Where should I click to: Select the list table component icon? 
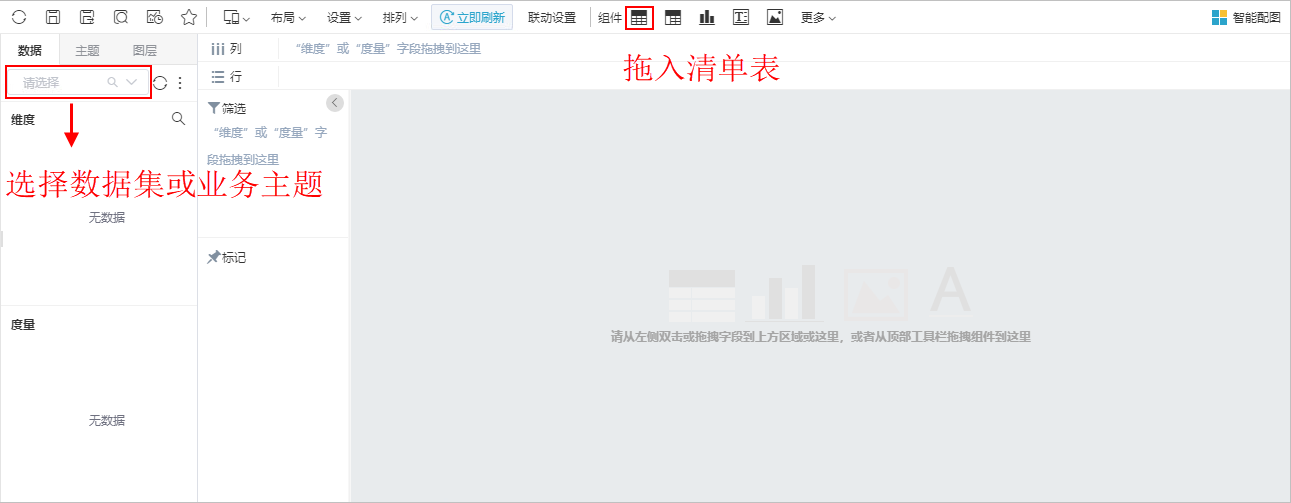coord(639,17)
